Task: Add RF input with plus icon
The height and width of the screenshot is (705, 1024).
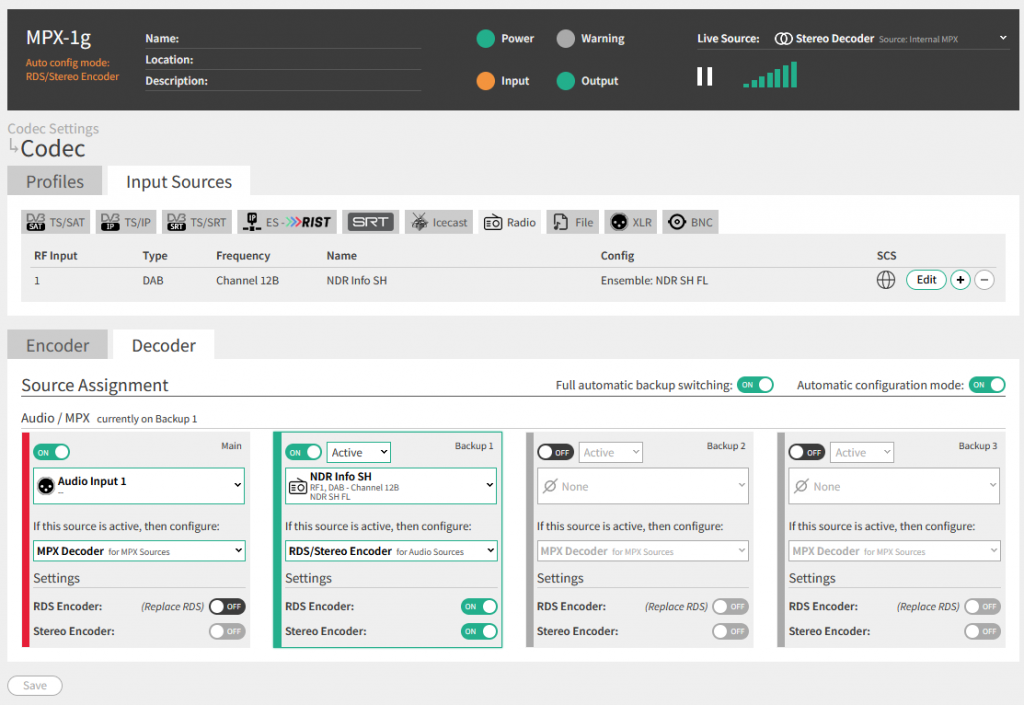Action: pos(960,280)
